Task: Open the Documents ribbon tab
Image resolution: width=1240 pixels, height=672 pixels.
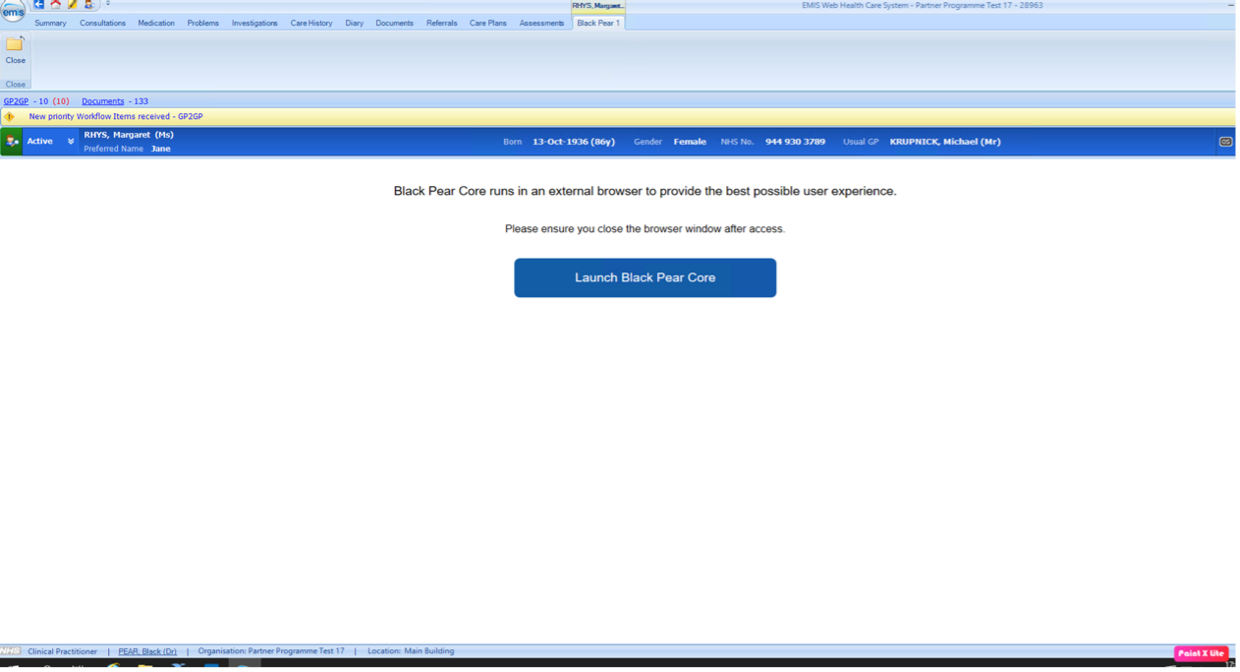Action: pyautogui.click(x=394, y=23)
